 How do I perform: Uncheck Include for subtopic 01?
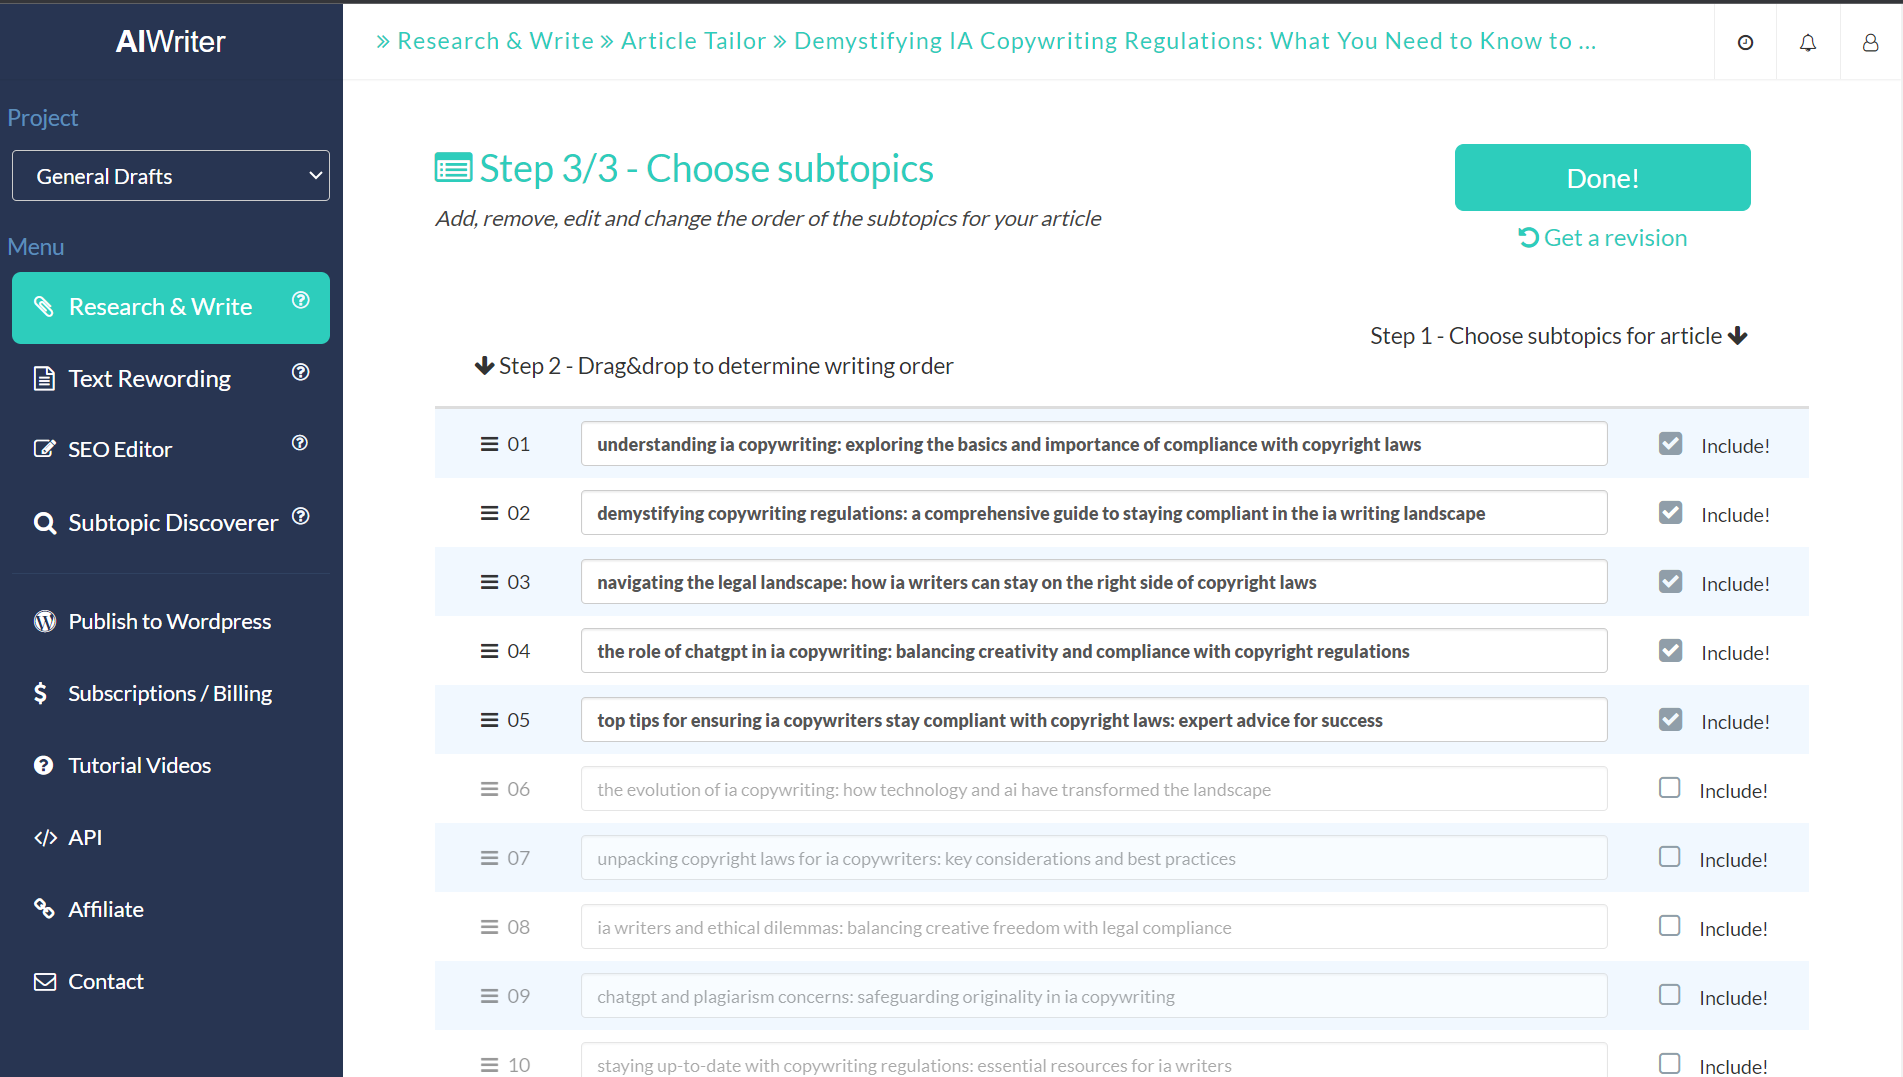click(x=1670, y=442)
